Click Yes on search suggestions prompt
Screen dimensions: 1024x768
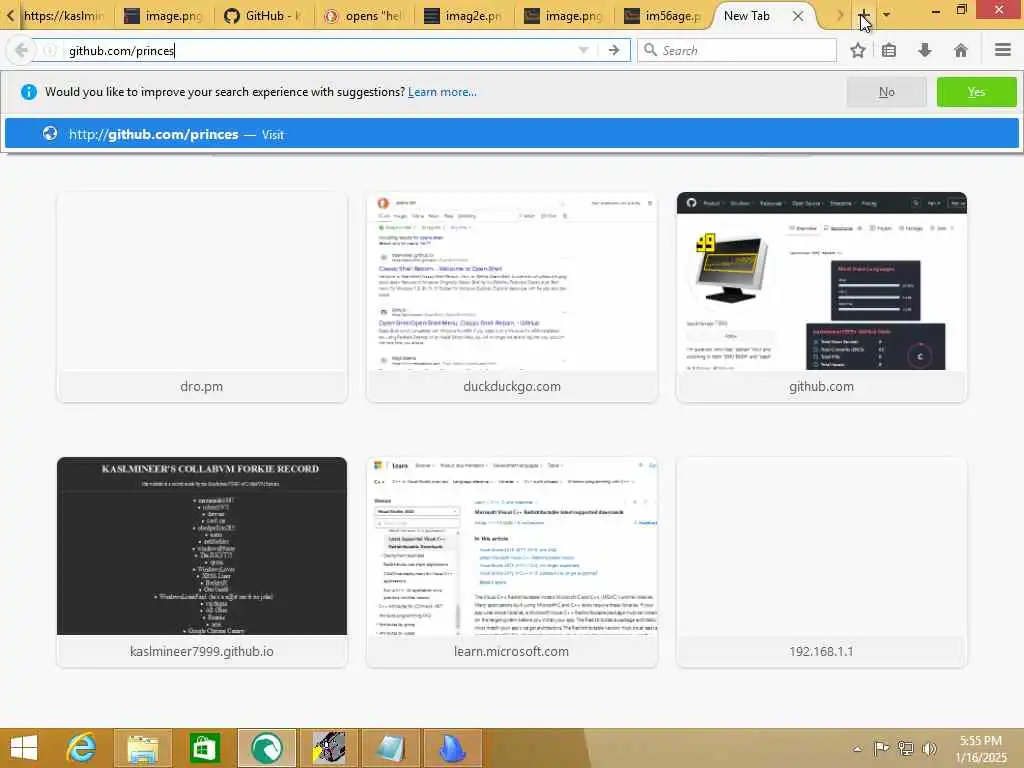pyautogui.click(x=976, y=92)
